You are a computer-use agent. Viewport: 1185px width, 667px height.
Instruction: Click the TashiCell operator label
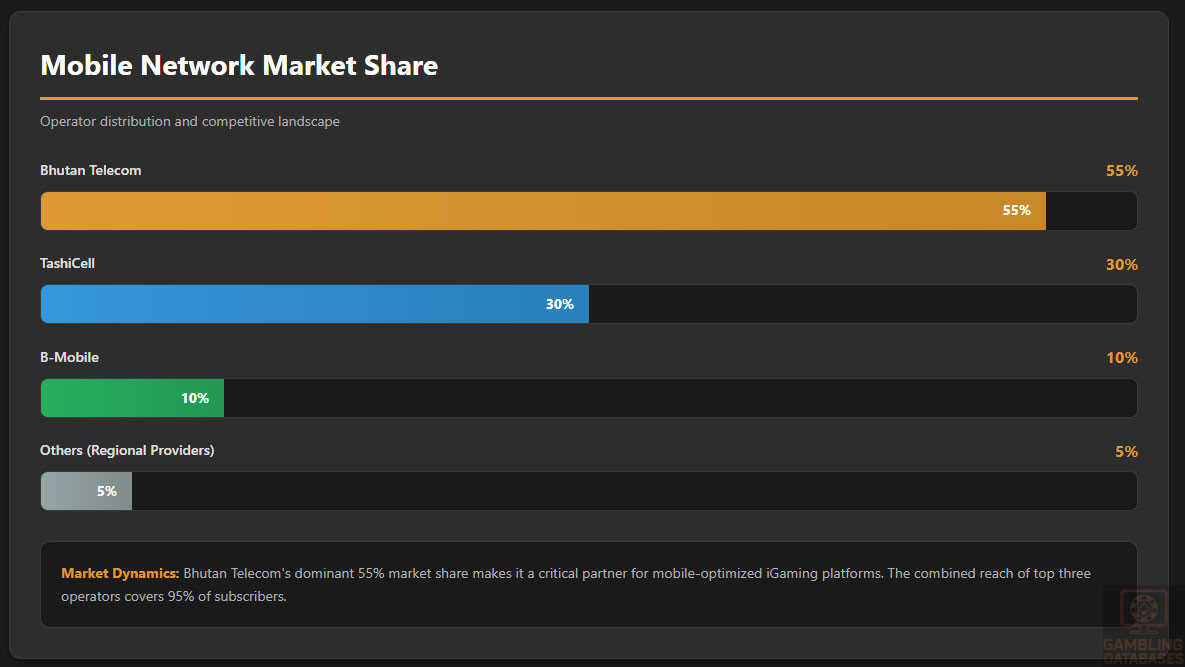click(68, 264)
